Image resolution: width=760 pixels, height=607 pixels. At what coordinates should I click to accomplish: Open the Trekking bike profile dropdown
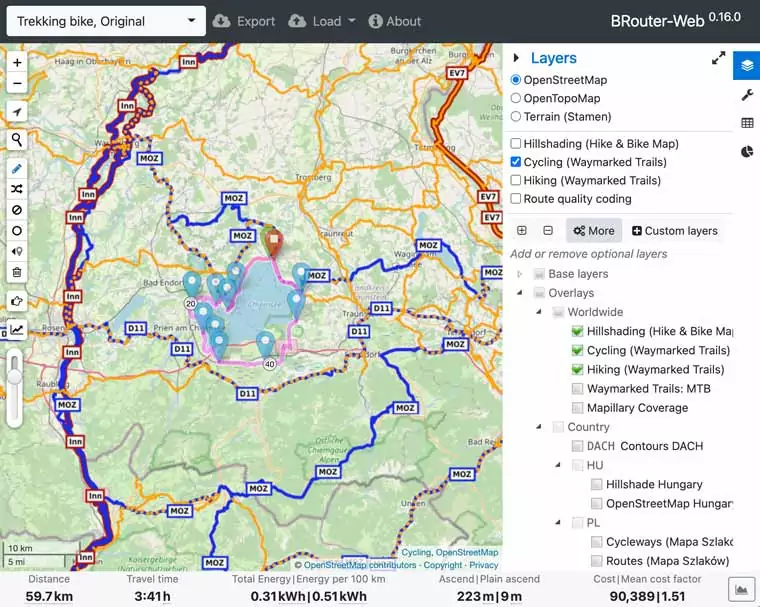tap(106, 21)
